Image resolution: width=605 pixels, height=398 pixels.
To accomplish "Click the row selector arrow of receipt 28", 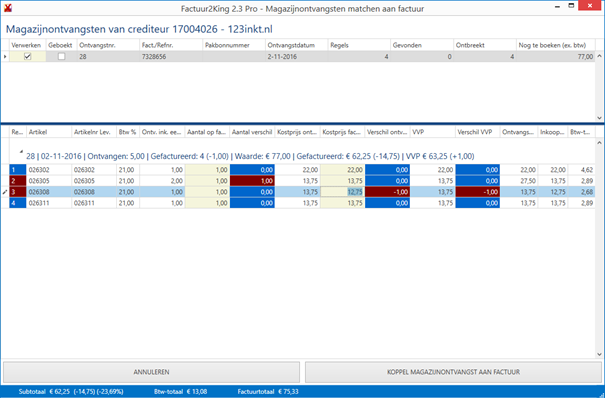I will tap(5, 57).
